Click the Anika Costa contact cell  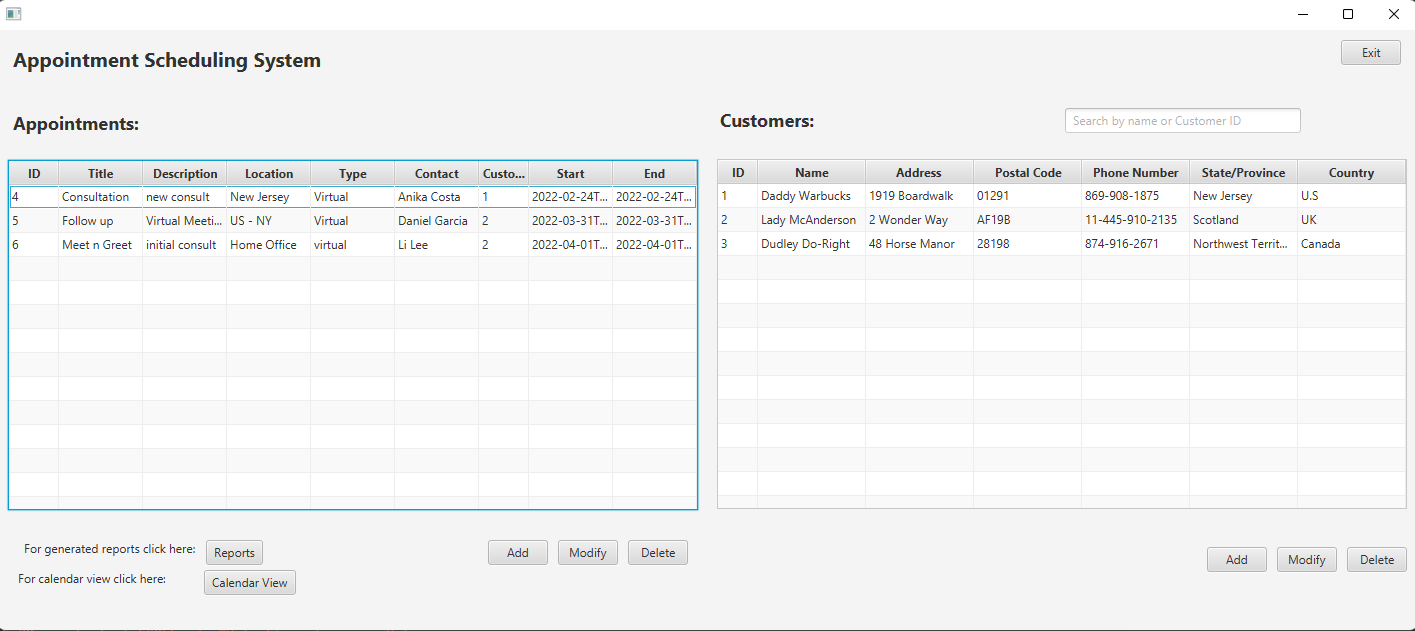(437, 197)
